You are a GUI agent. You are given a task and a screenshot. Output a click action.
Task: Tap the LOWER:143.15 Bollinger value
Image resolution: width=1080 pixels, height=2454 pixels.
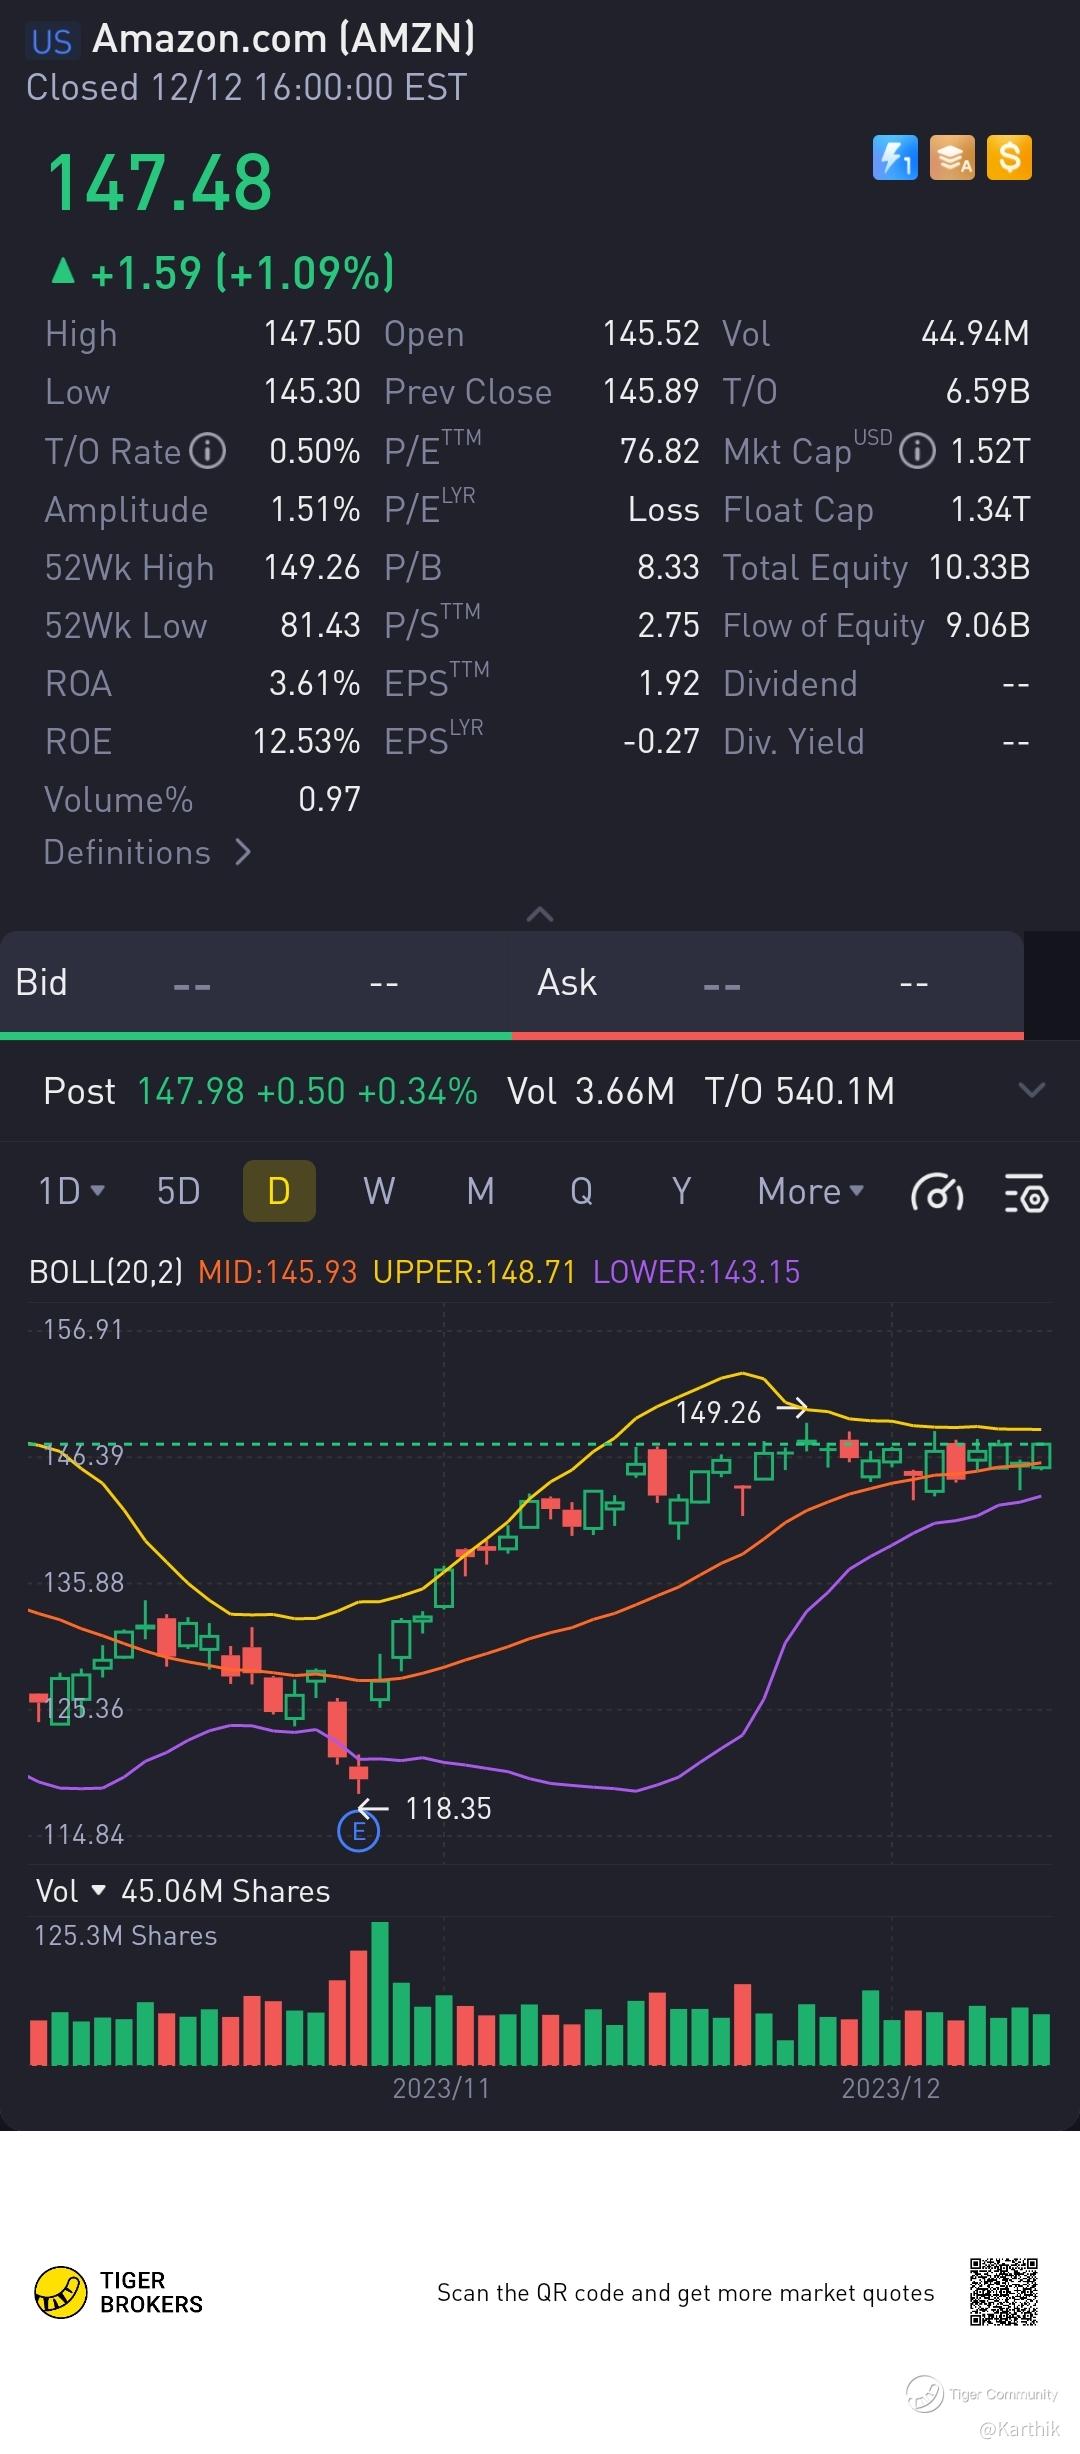point(696,1272)
